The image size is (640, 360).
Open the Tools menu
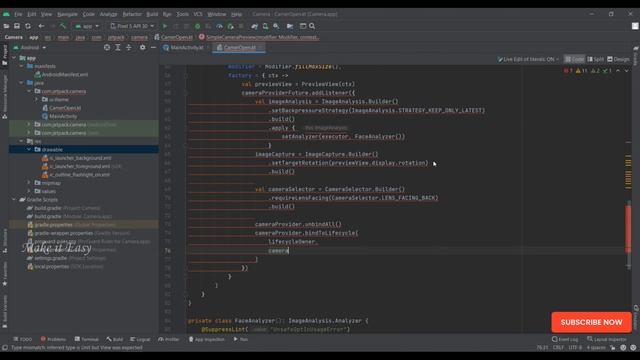[x=182, y=14]
